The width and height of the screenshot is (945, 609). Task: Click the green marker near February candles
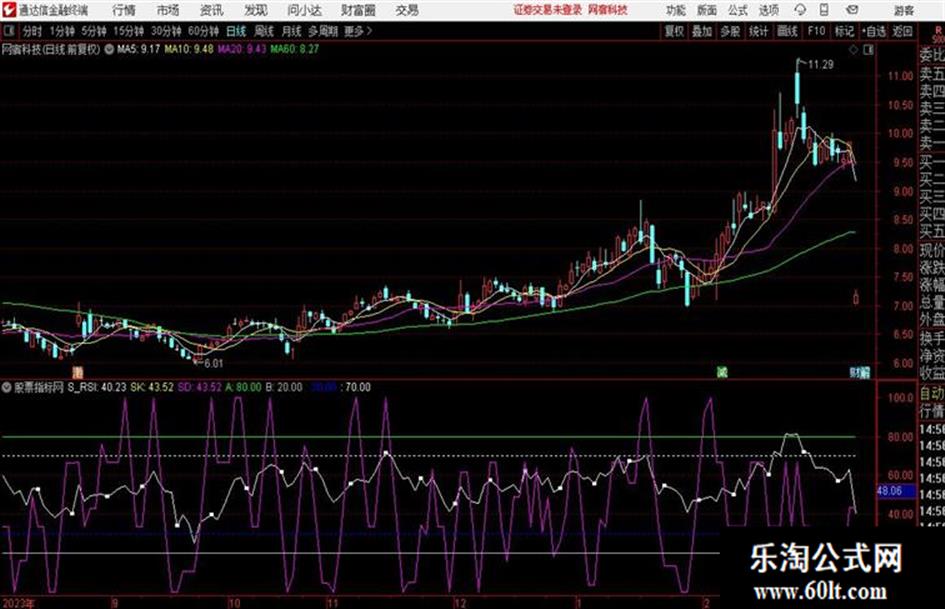point(721,371)
